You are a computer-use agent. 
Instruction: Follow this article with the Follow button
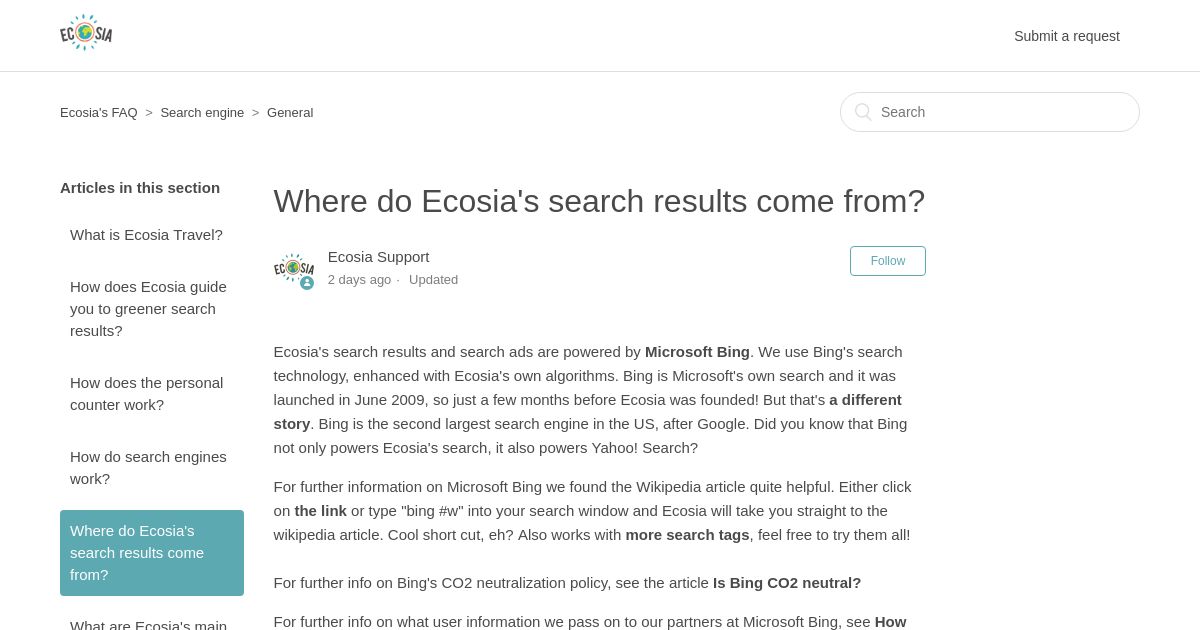point(888,261)
